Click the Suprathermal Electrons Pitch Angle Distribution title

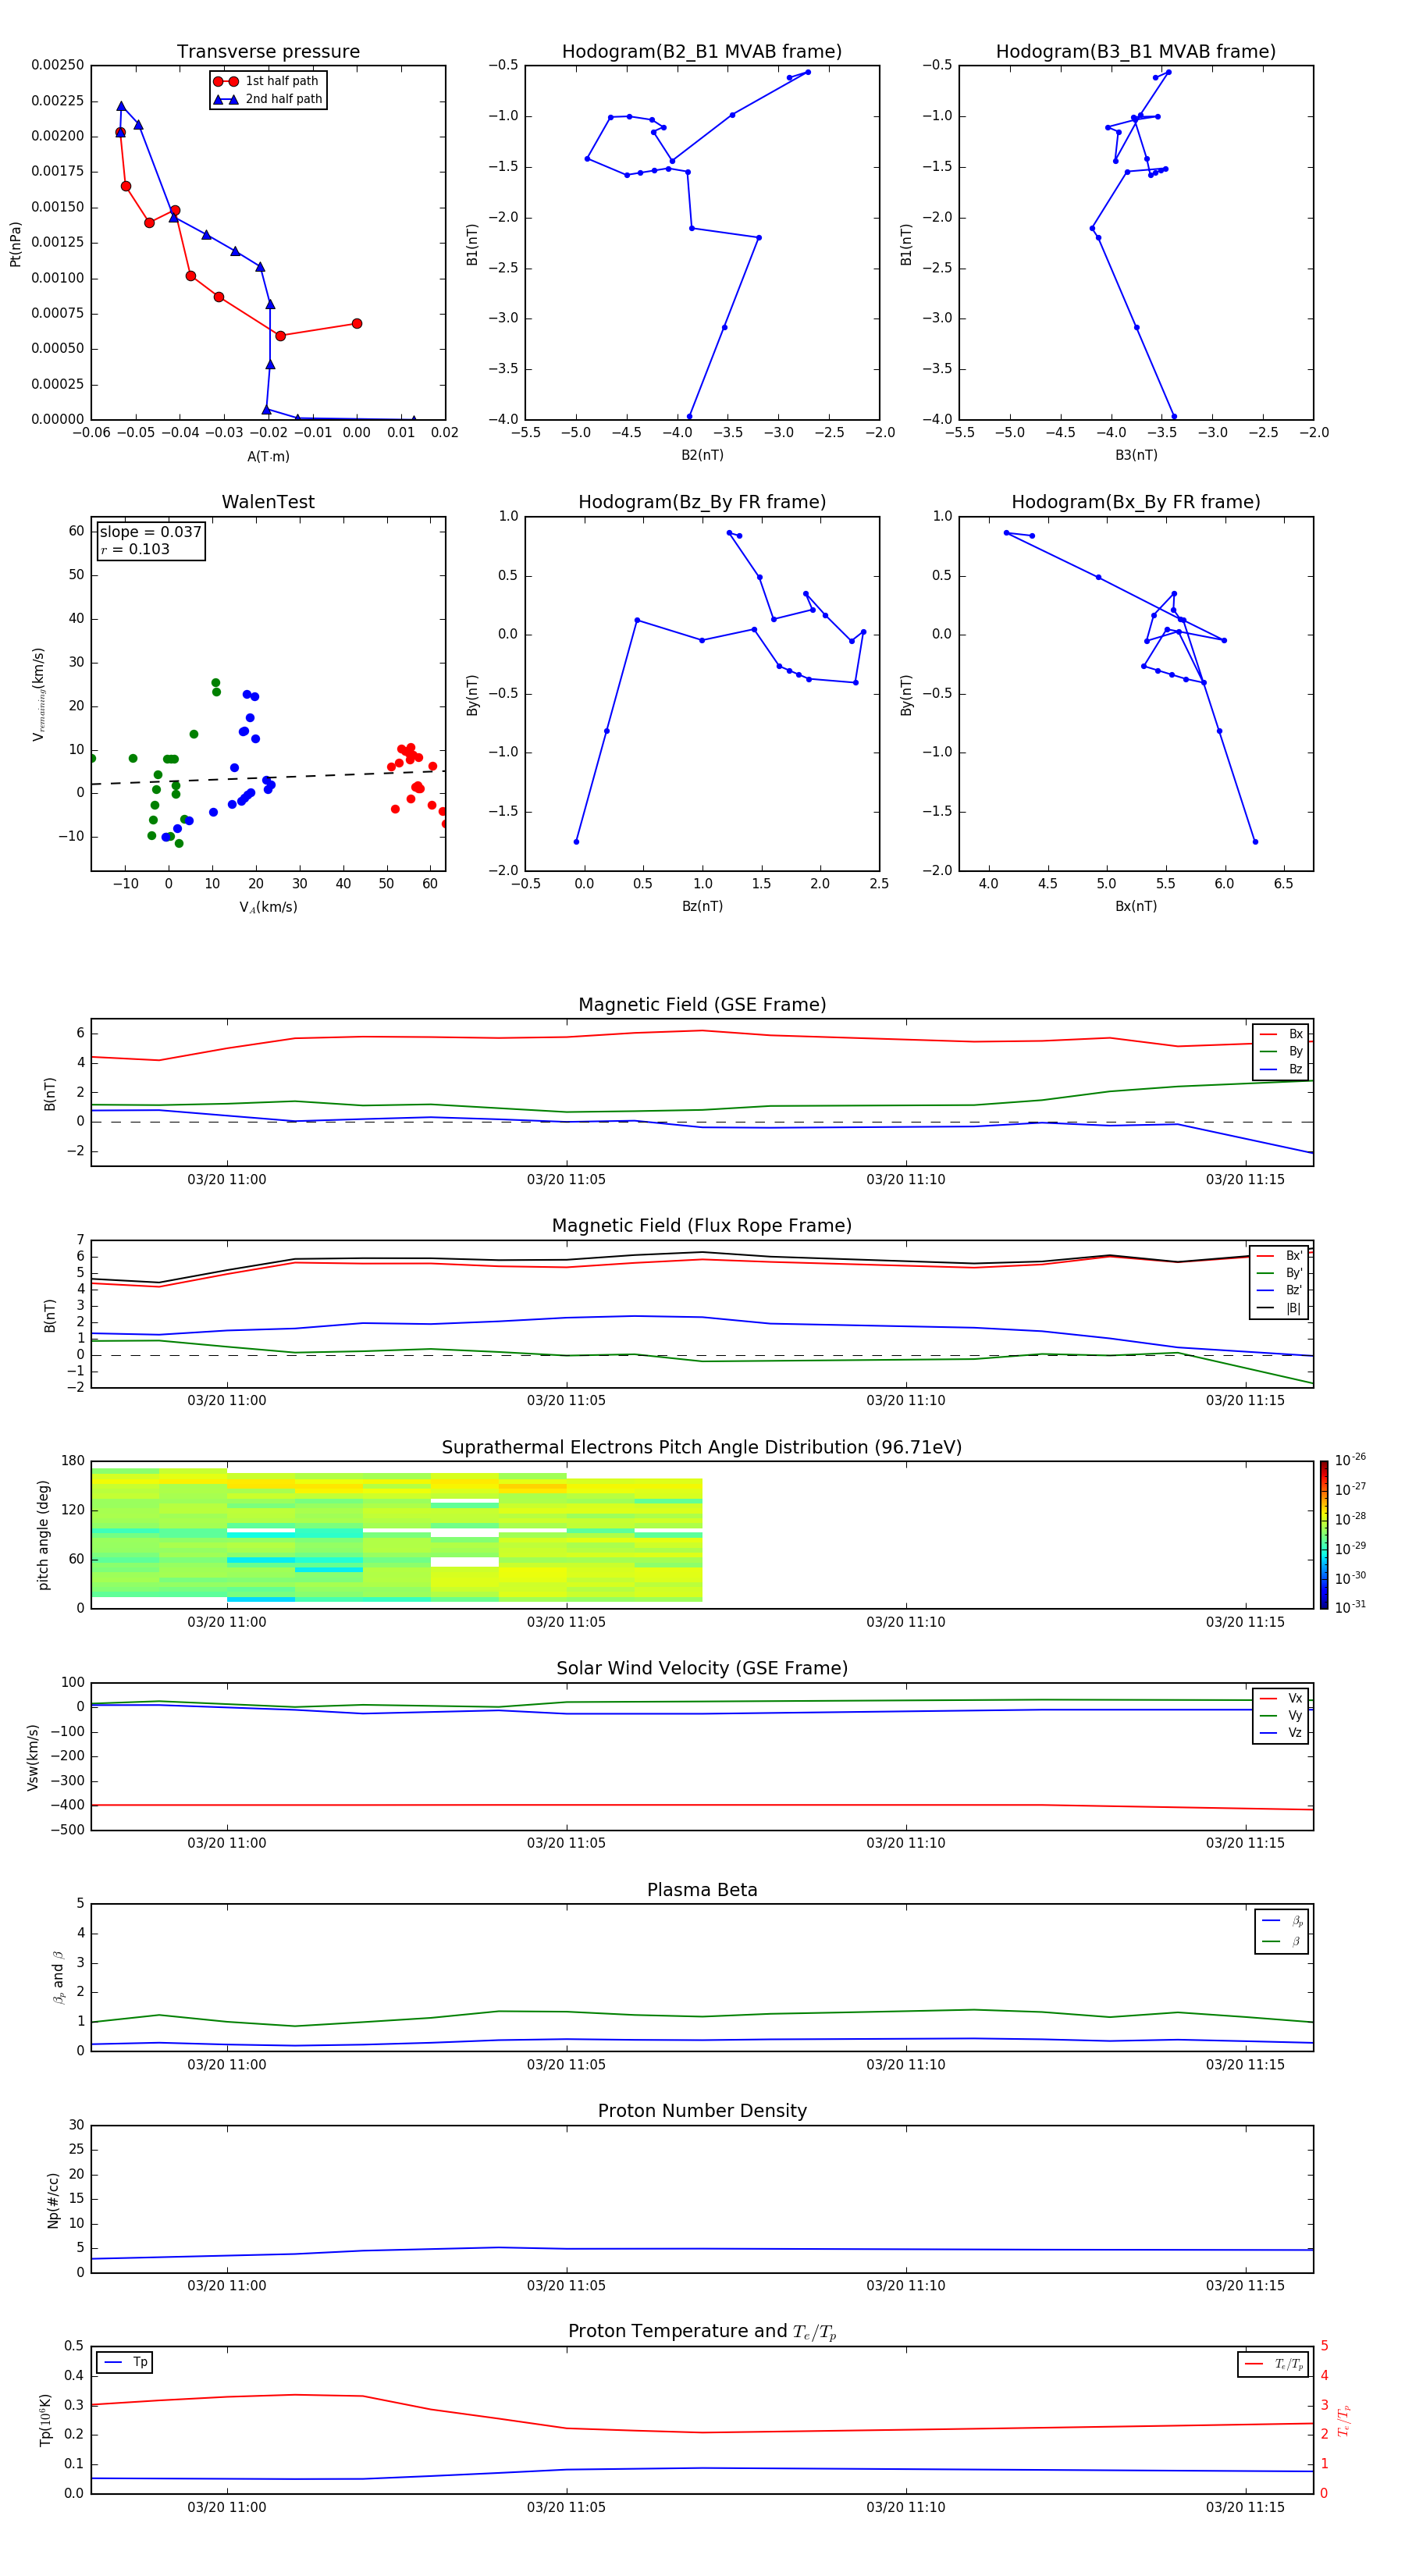(702, 1448)
